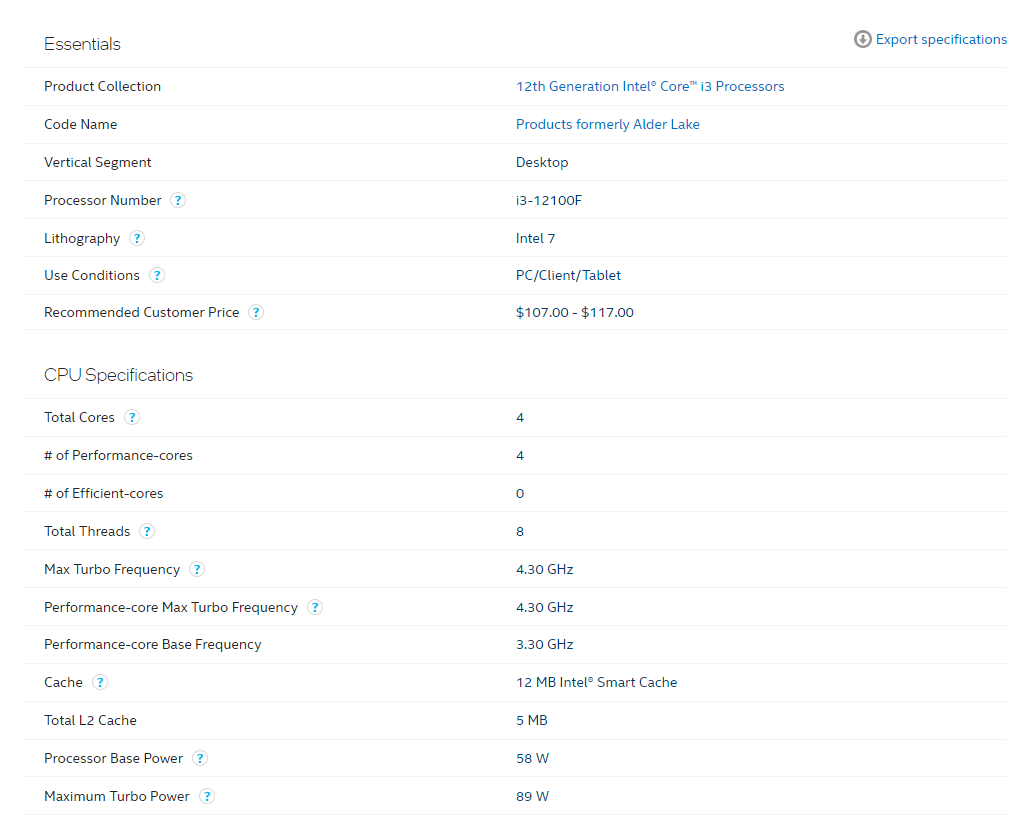The image size is (1033, 819).
Task: Click the Recommended Customer Price label
Action: coord(142,312)
